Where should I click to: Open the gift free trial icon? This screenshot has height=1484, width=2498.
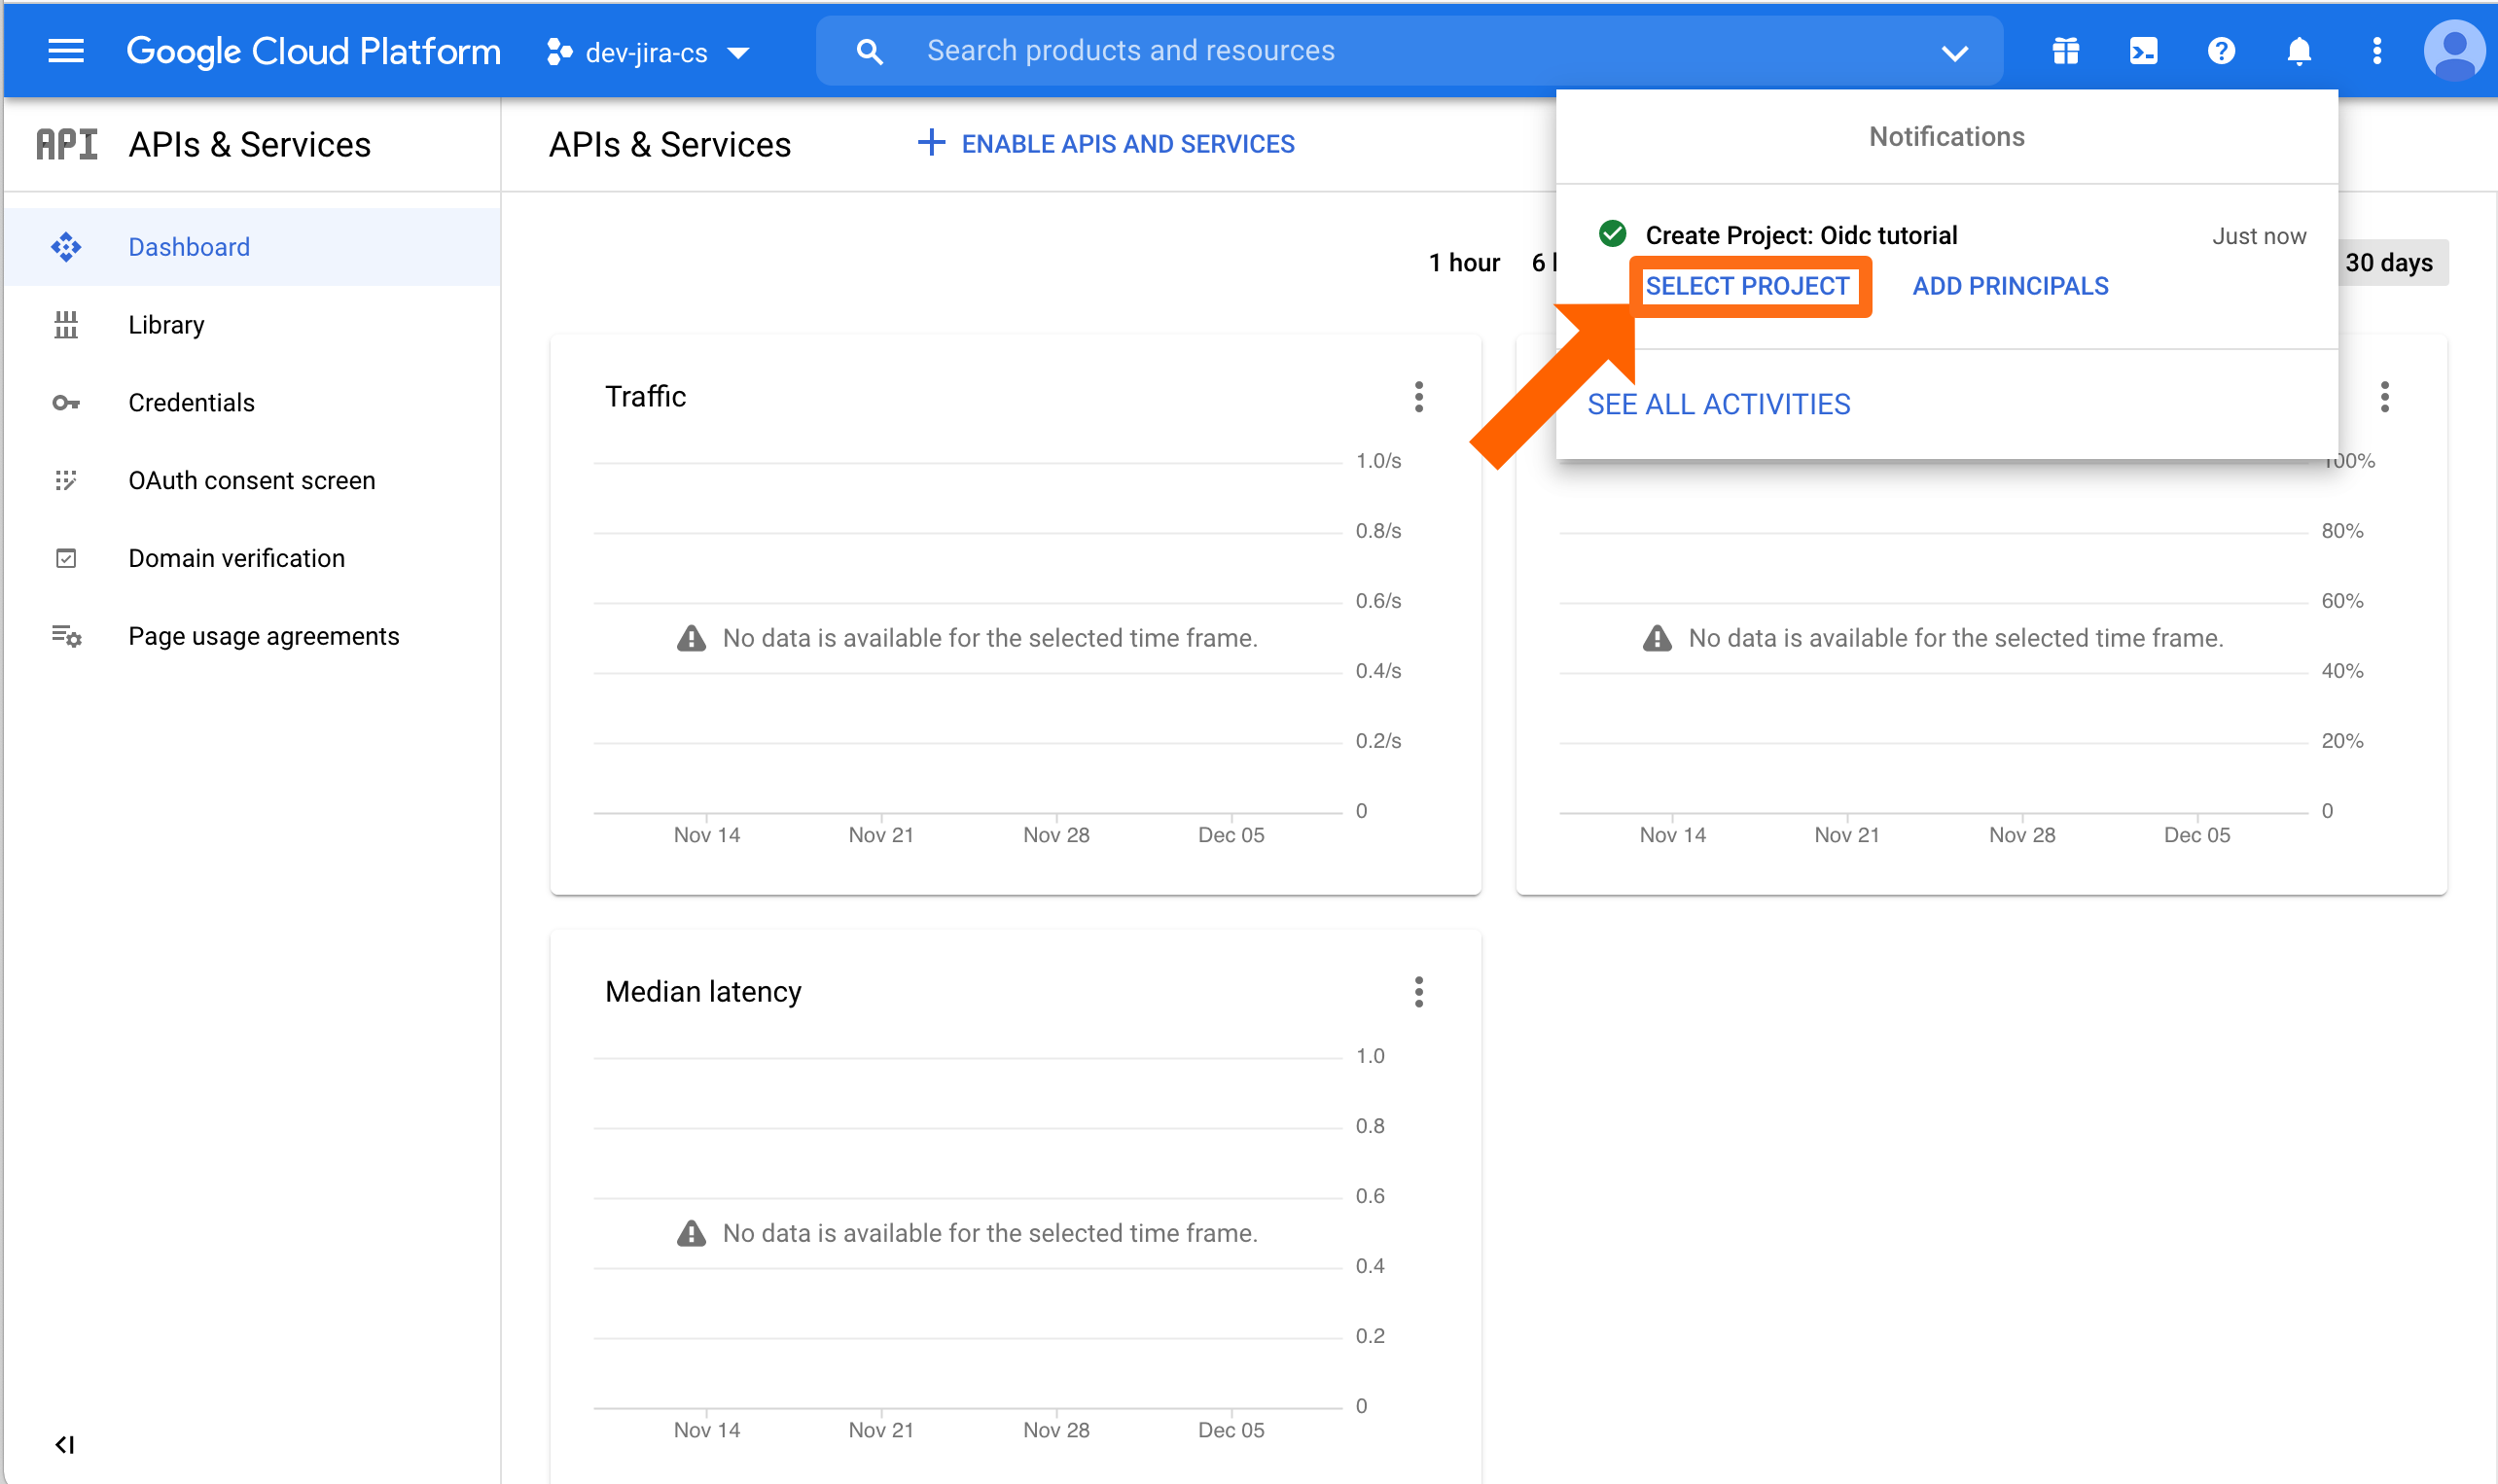2065,51
